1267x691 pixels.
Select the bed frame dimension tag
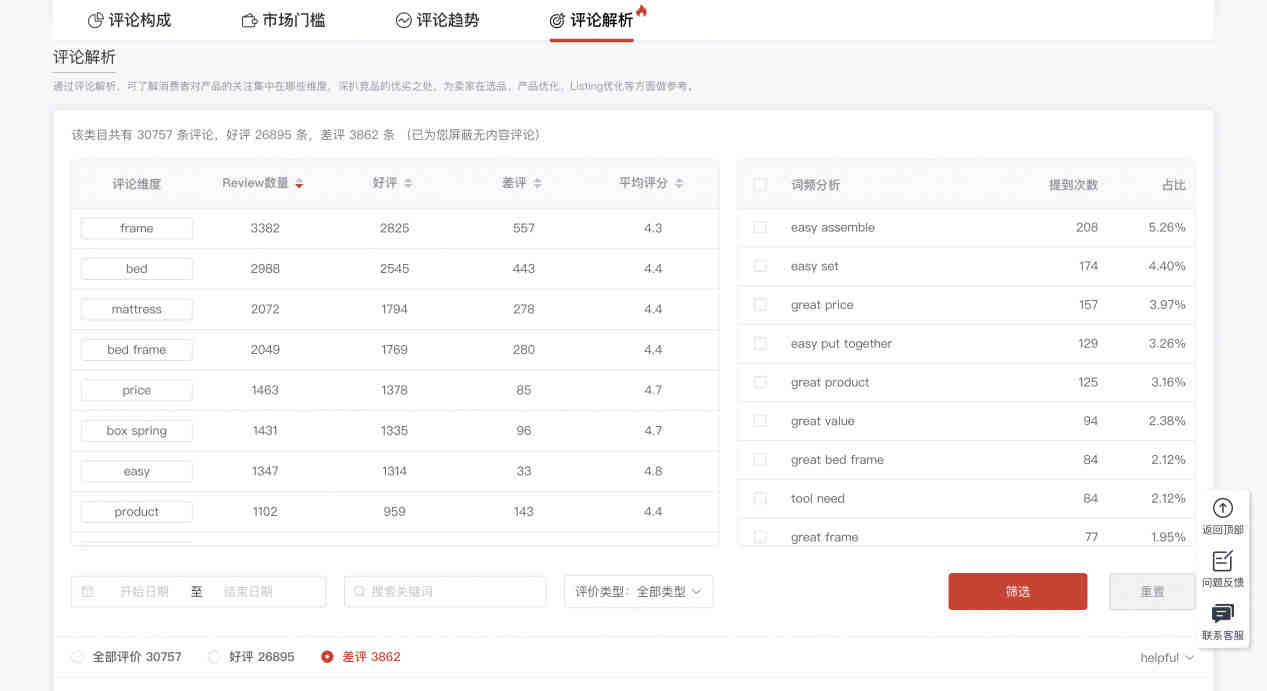(137, 350)
